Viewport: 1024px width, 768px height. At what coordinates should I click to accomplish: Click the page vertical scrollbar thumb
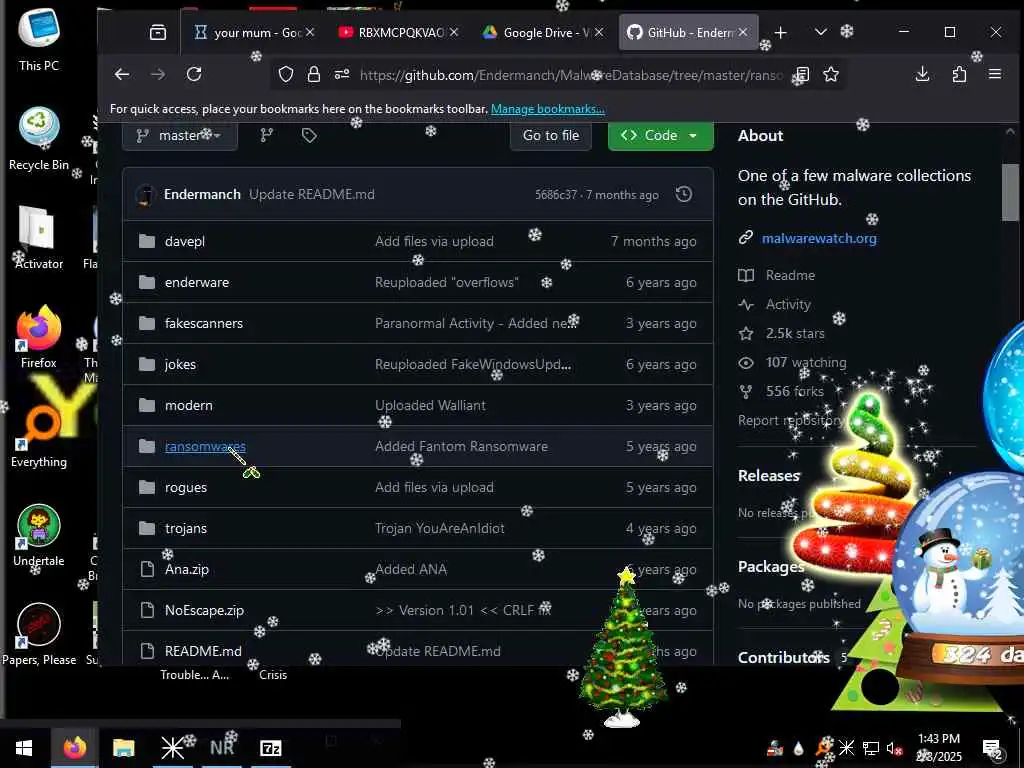[1010, 192]
